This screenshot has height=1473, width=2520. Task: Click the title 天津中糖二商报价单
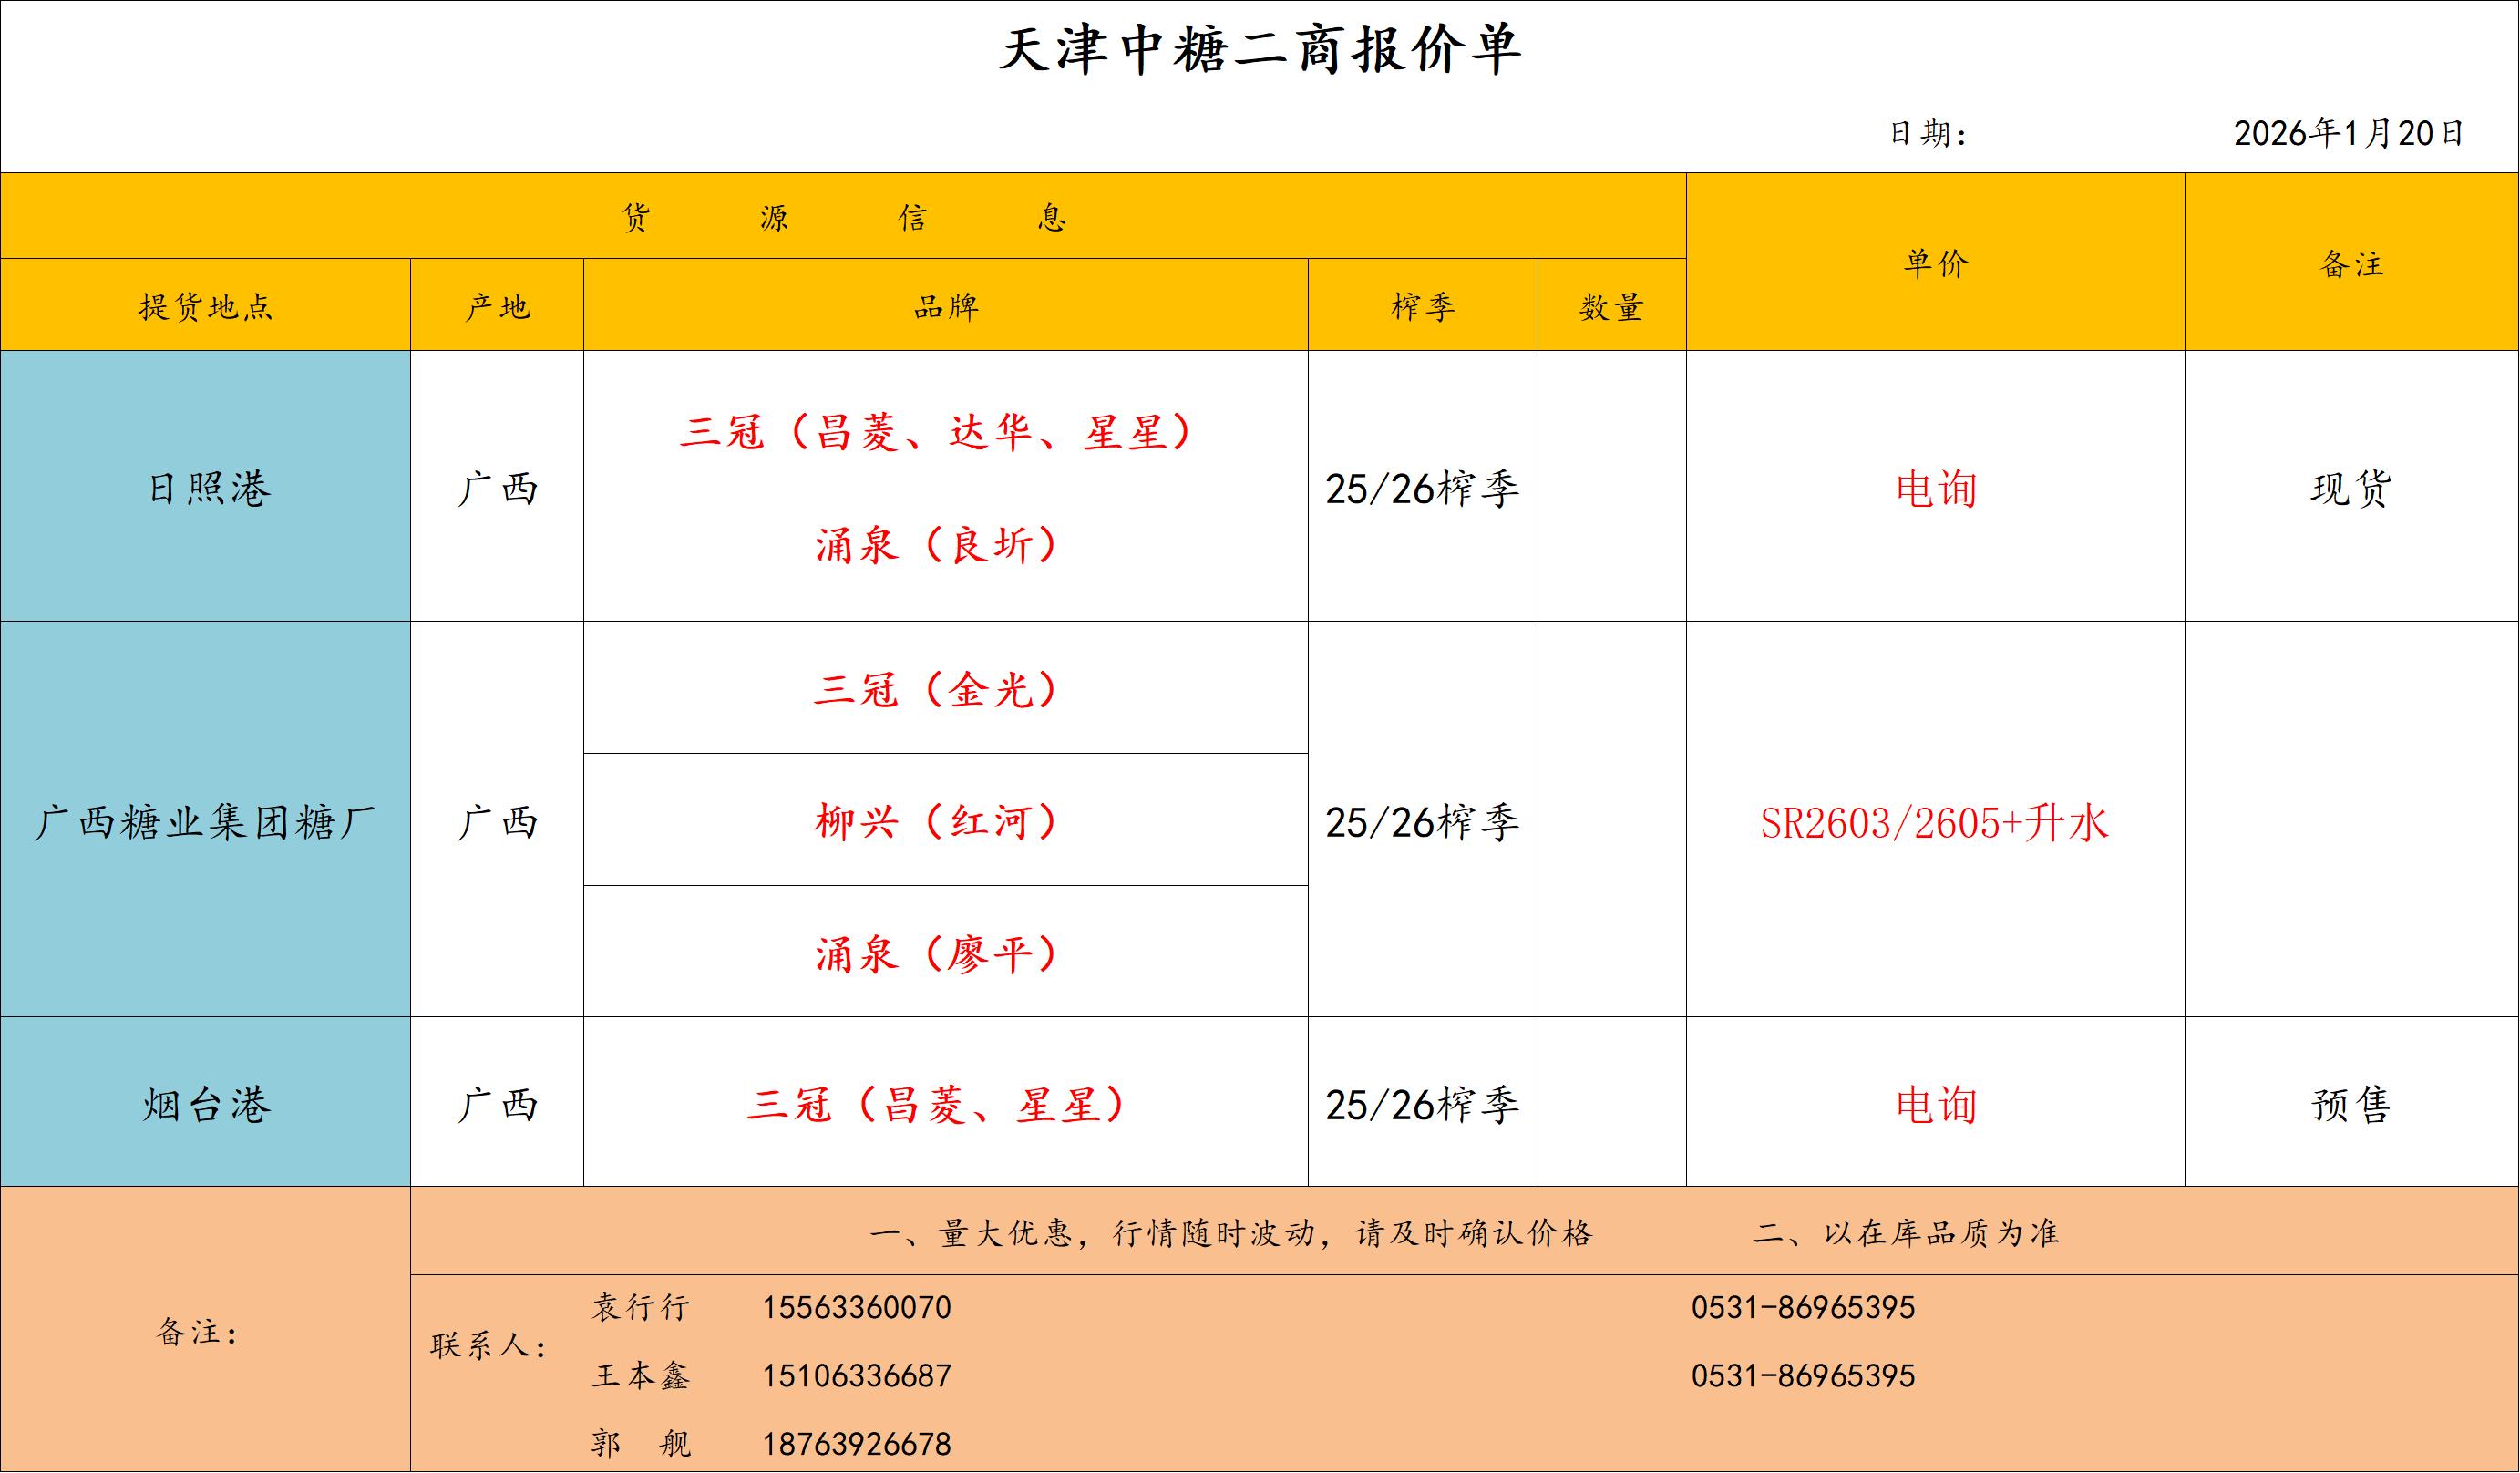click(x=1260, y=50)
